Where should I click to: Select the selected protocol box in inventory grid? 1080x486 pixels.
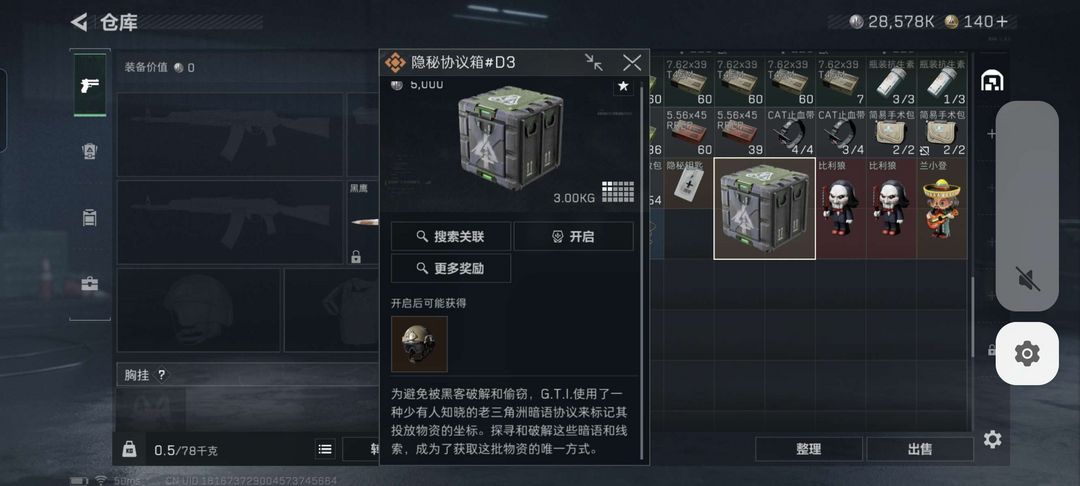pyautogui.click(x=765, y=209)
